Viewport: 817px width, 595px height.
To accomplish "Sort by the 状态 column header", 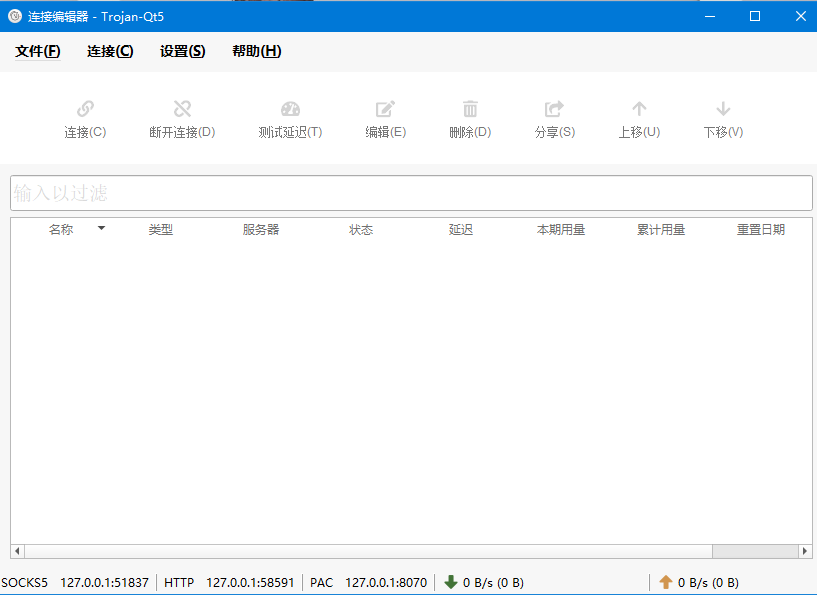I will coord(361,230).
